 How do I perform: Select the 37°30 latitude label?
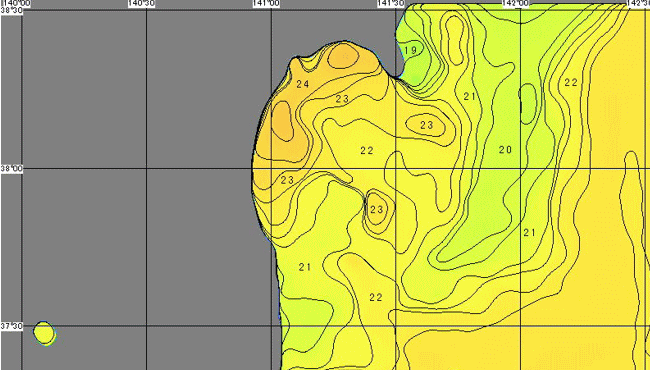[11, 326]
